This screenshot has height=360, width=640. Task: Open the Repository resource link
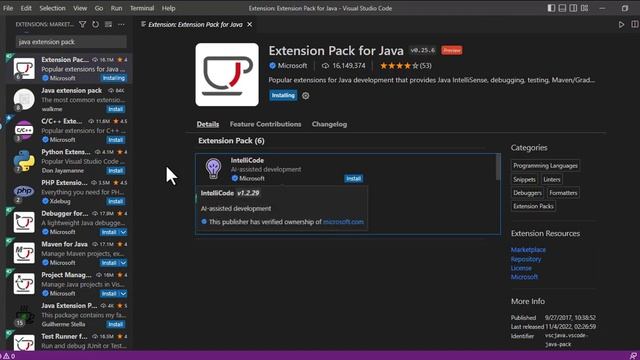[x=526, y=259]
